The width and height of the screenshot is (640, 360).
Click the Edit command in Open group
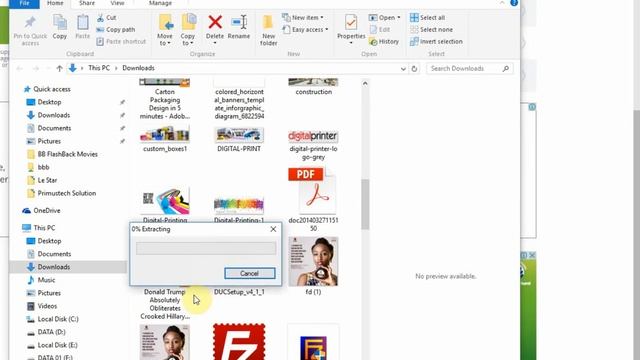click(x=380, y=29)
